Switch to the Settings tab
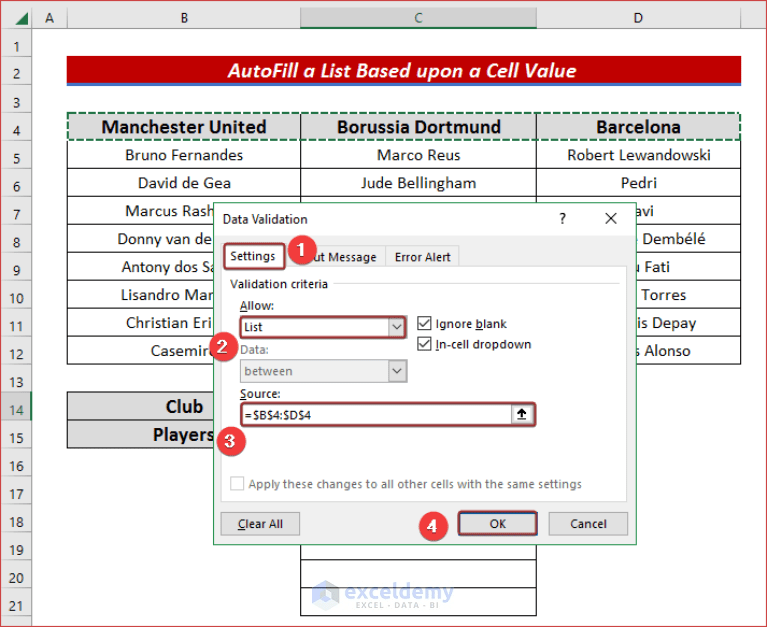767x627 pixels. 253,256
